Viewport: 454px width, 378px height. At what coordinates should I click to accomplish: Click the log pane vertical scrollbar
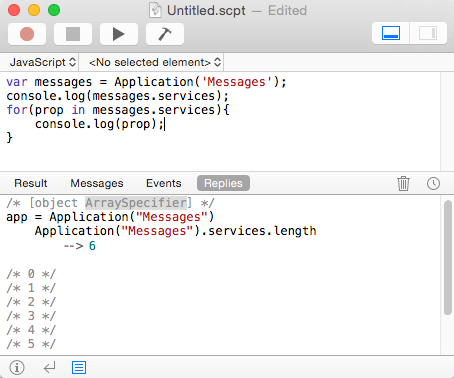coord(448,257)
